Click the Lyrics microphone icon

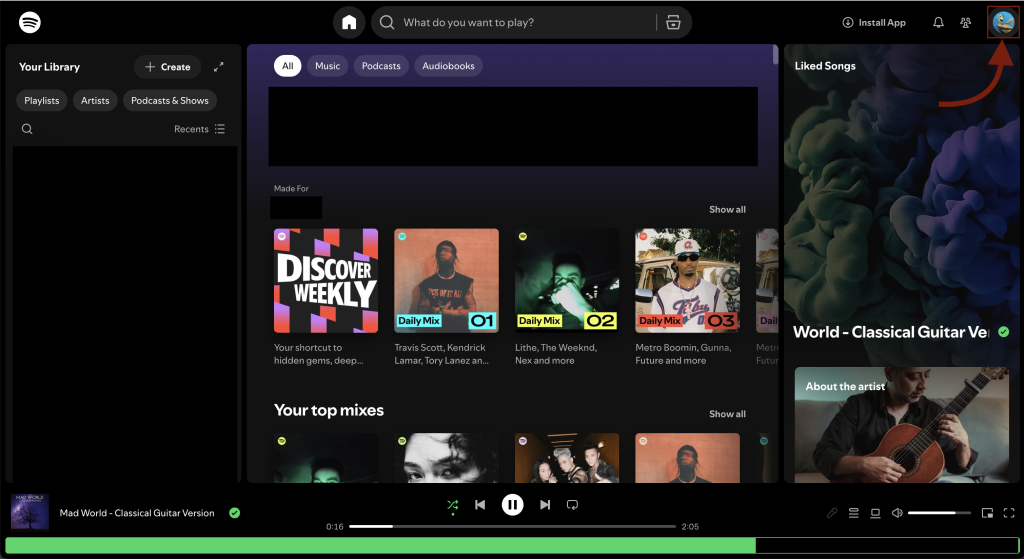832,513
